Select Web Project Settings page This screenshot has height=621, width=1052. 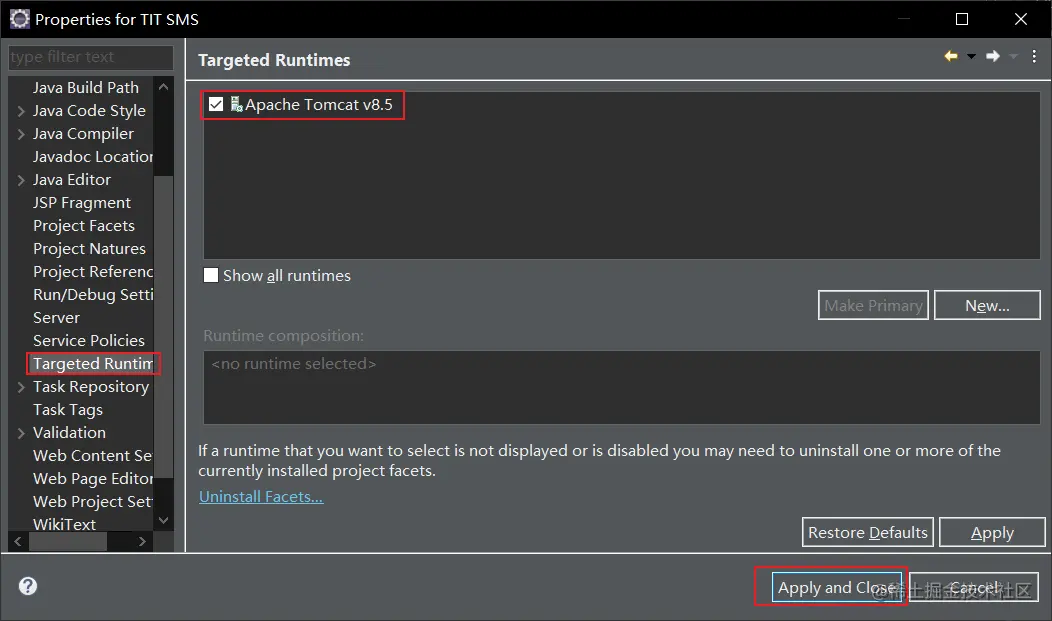pos(93,502)
